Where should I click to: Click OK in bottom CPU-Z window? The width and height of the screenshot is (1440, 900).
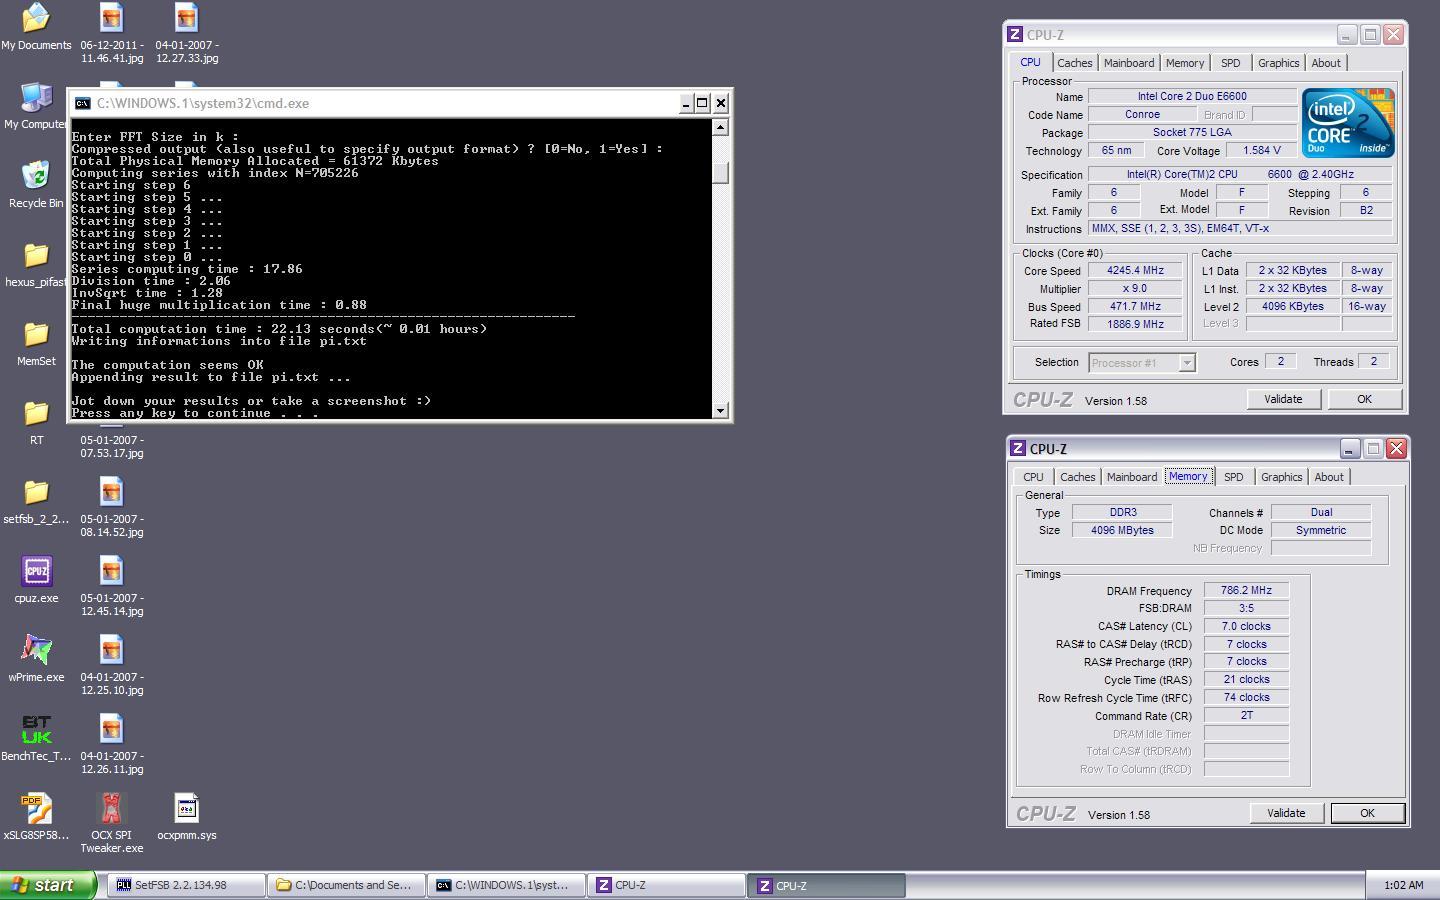coord(1367,813)
